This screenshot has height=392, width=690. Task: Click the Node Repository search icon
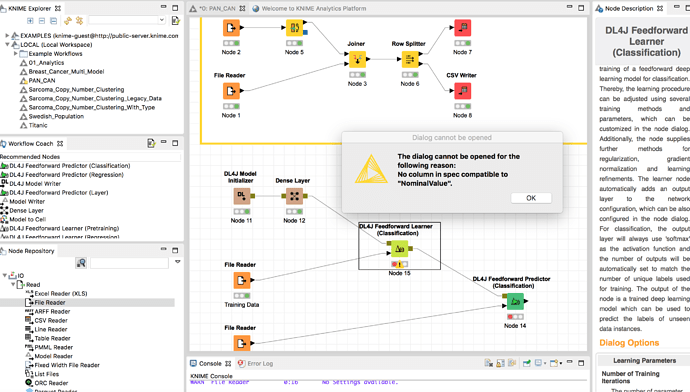[x=81, y=263]
